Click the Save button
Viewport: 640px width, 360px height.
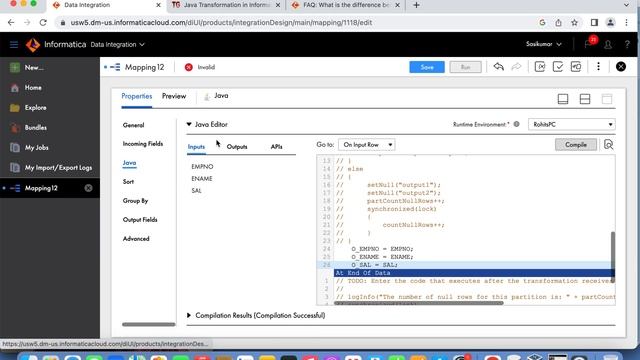coord(427,67)
